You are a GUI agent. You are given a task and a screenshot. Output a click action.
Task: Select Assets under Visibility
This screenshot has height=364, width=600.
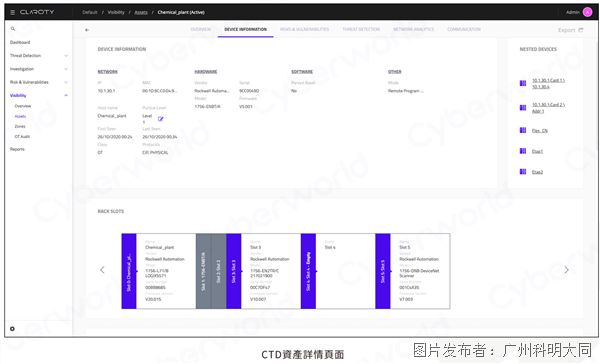click(20, 116)
